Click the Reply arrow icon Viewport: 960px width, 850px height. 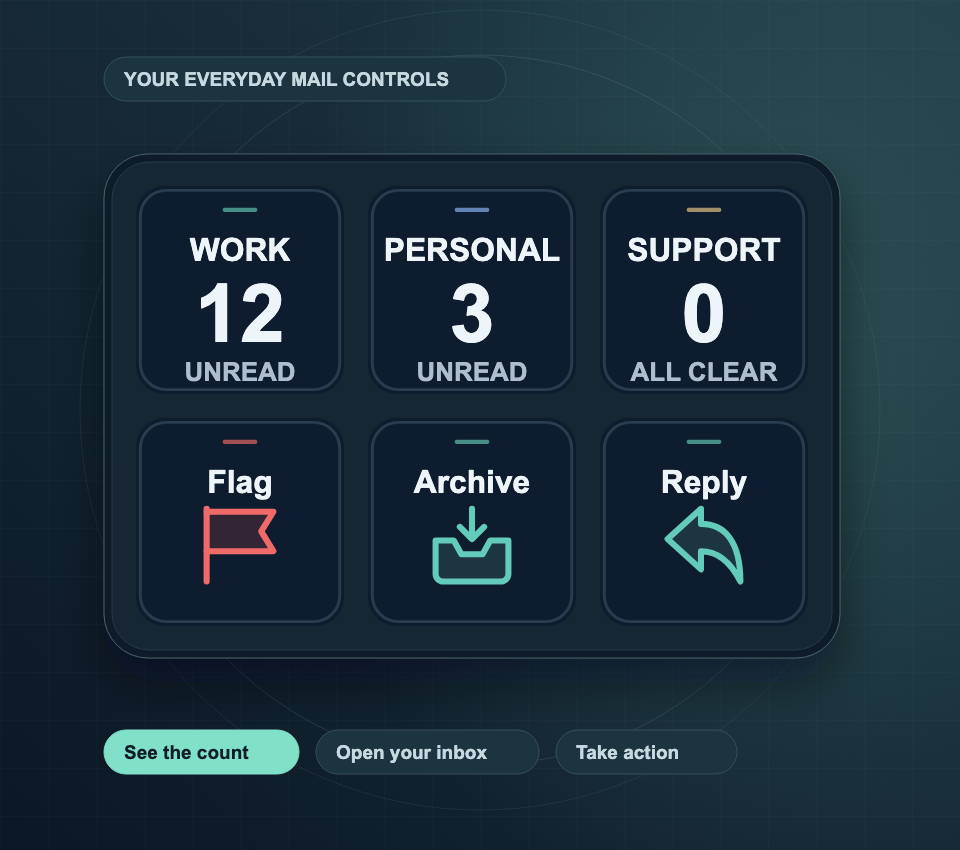[704, 545]
